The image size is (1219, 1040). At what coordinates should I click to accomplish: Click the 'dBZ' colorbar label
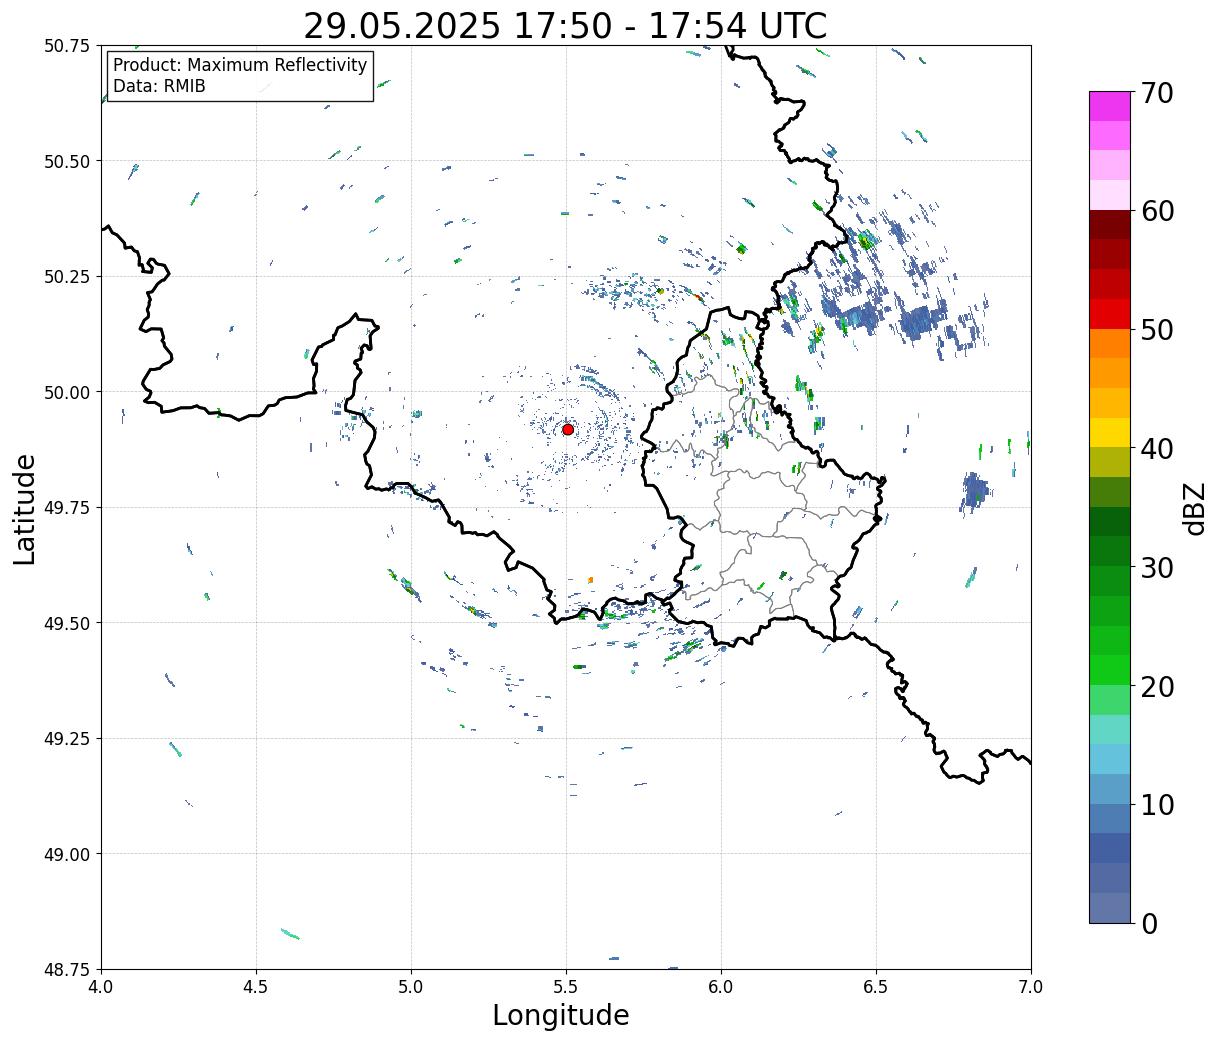(x=1194, y=508)
